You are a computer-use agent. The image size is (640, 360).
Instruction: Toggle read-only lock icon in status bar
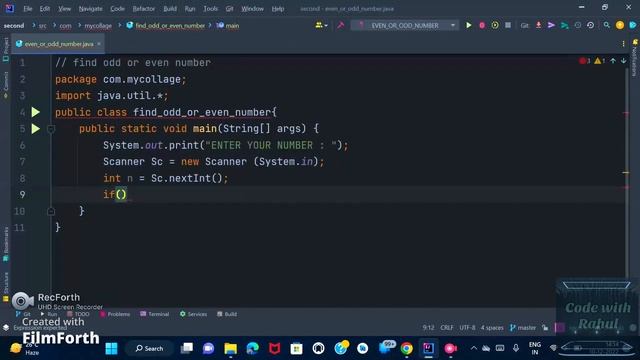[545, 327]
